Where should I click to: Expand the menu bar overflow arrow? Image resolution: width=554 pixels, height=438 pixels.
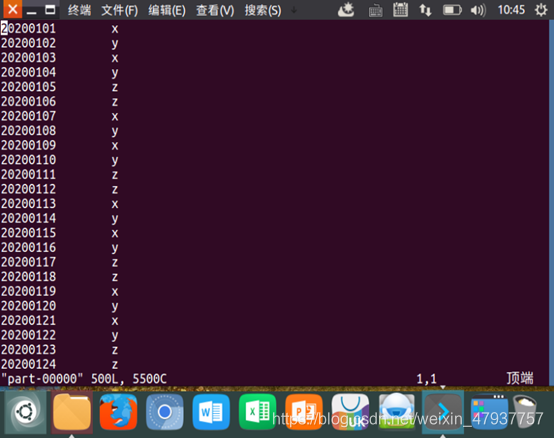coord(294,10)
